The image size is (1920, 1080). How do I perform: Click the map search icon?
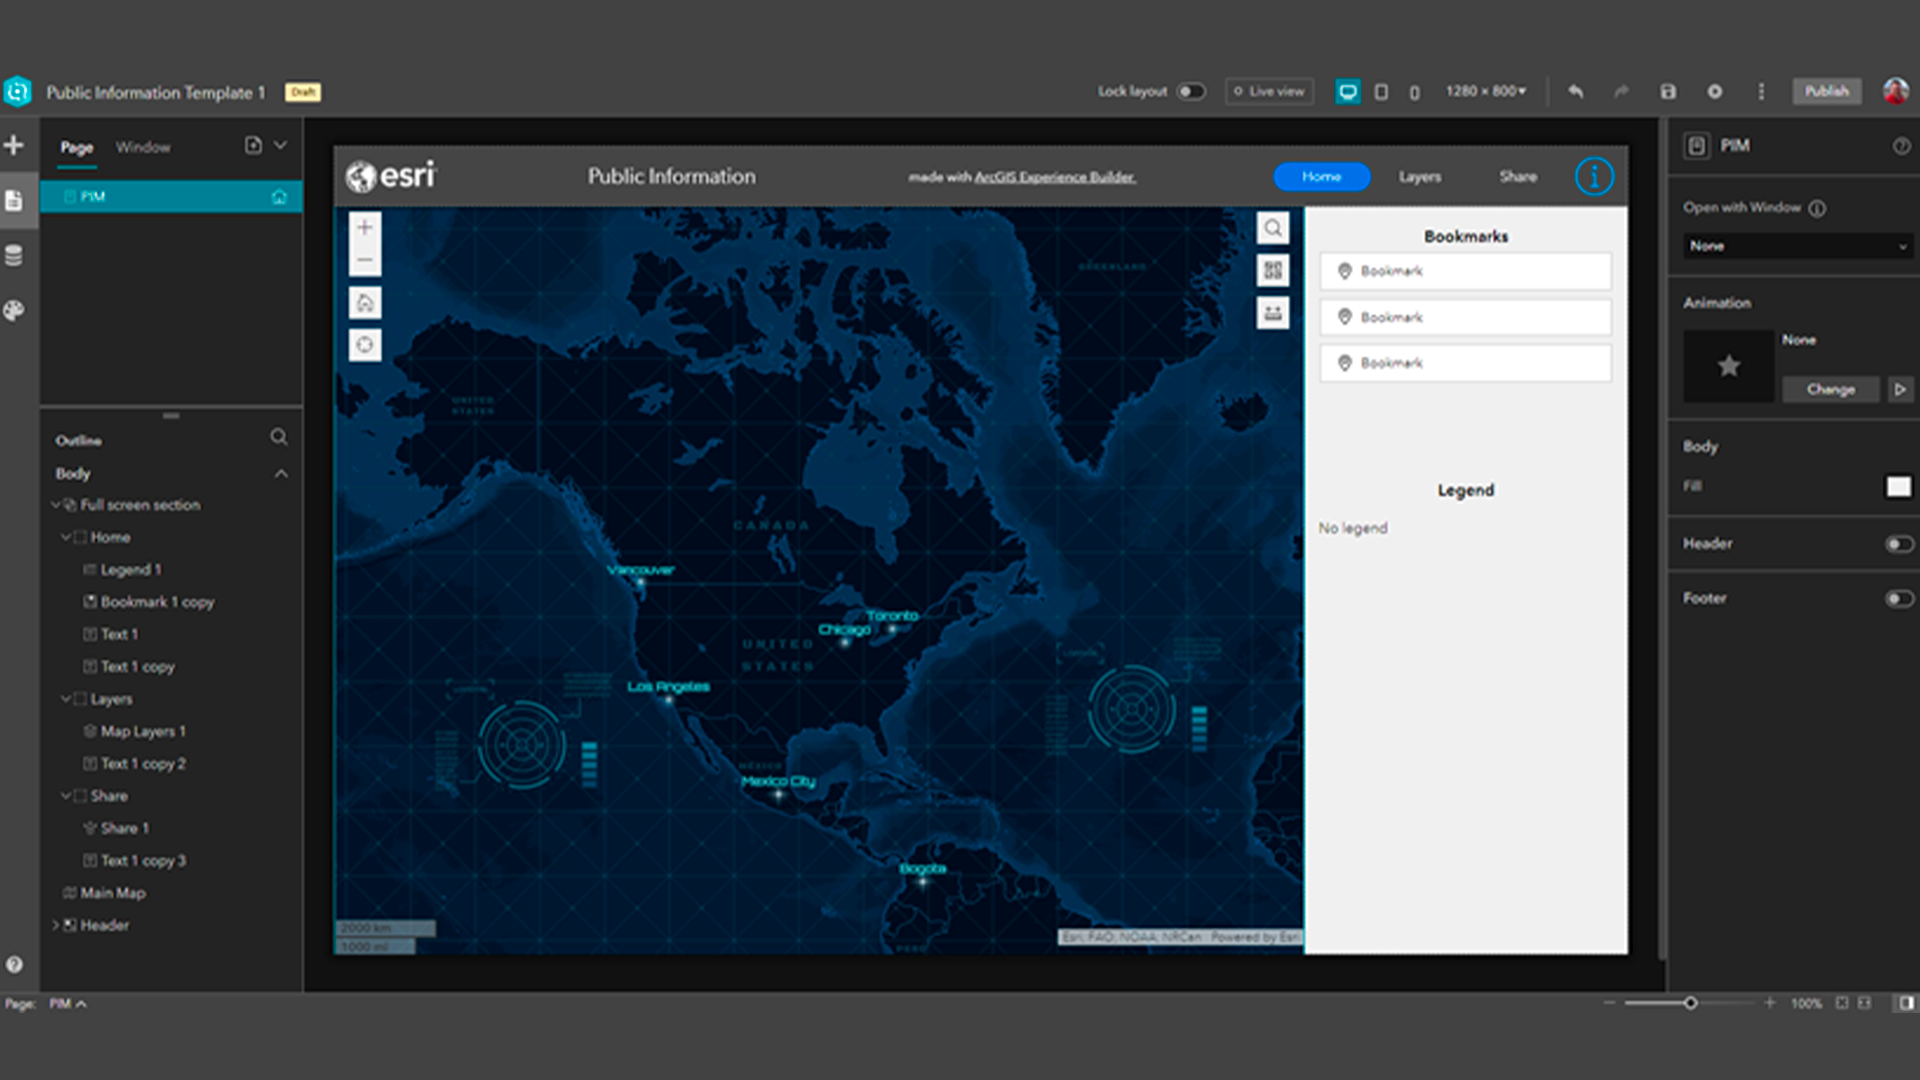point(1272,228)
